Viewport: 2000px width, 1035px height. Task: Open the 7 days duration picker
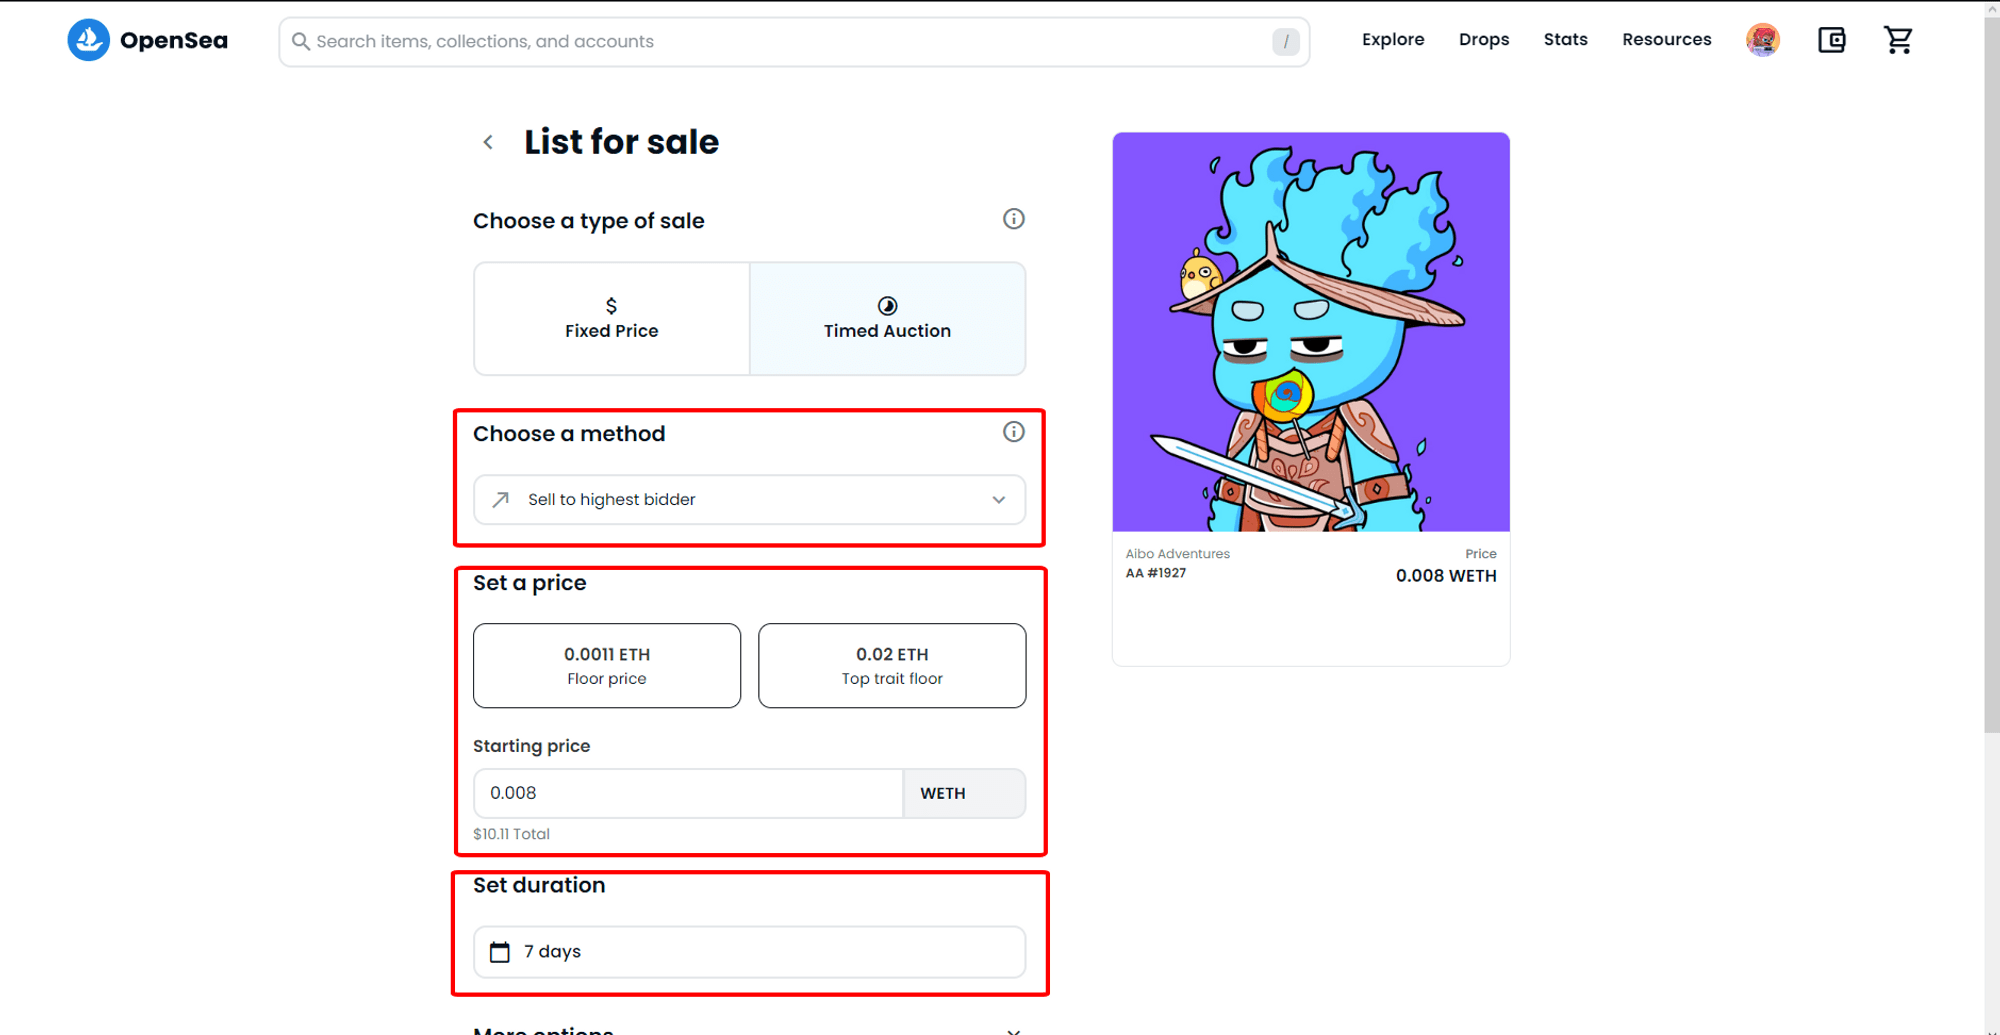749,952
